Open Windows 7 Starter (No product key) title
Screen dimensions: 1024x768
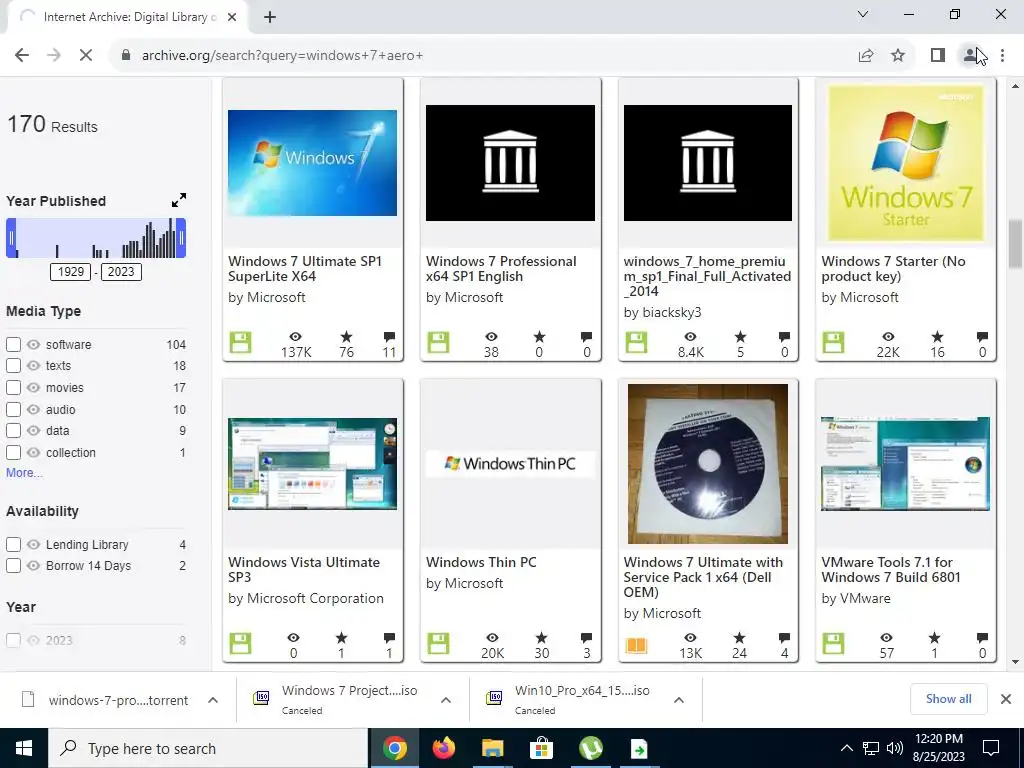click(893, 268)
